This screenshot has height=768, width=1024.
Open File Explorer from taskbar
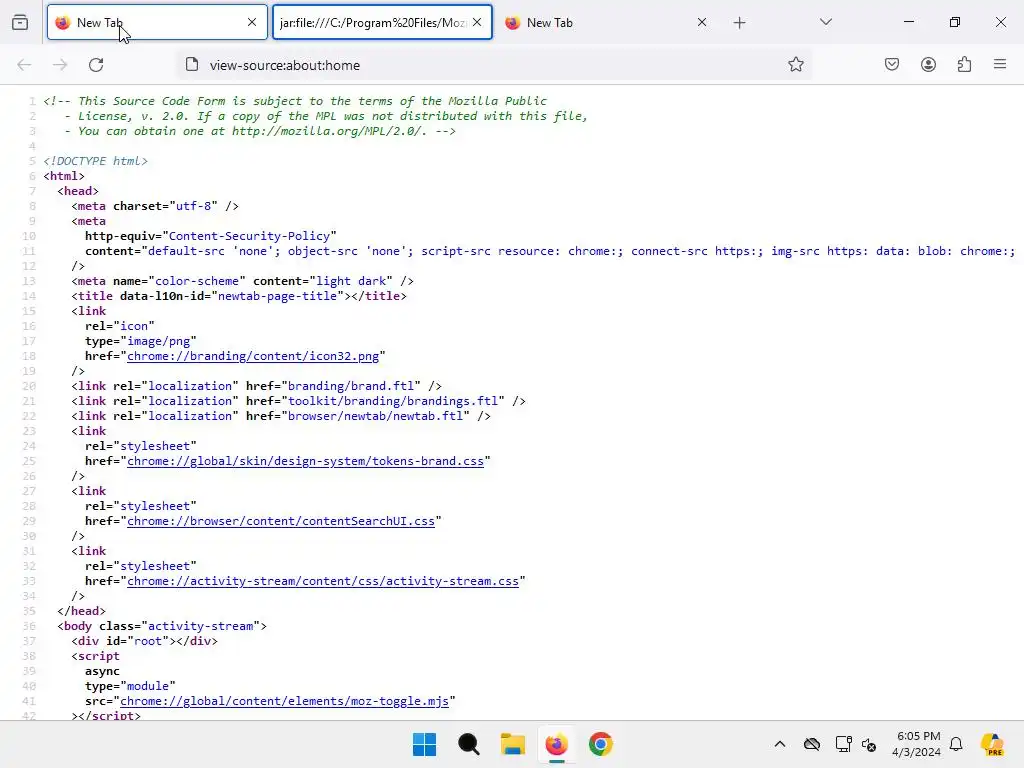(513, 744)
